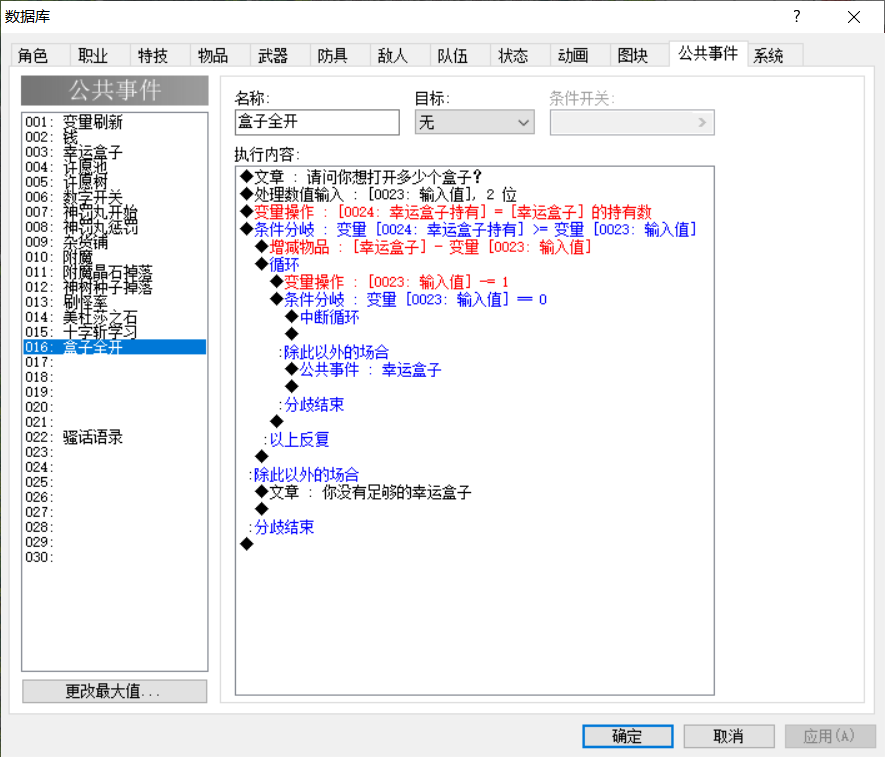Viewport: 885px width, 757px height.
Task: Switch to the 职业 tab
Action: [100, 56]
